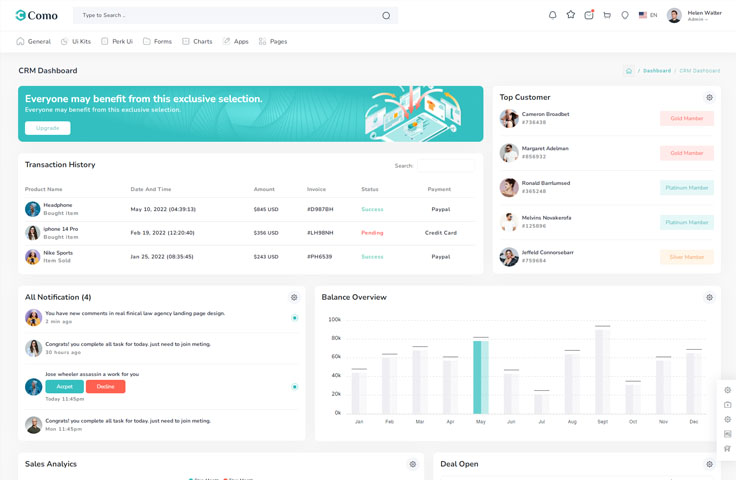
Task: Open Top Customer settings gear
Action: tap(709, 98)
